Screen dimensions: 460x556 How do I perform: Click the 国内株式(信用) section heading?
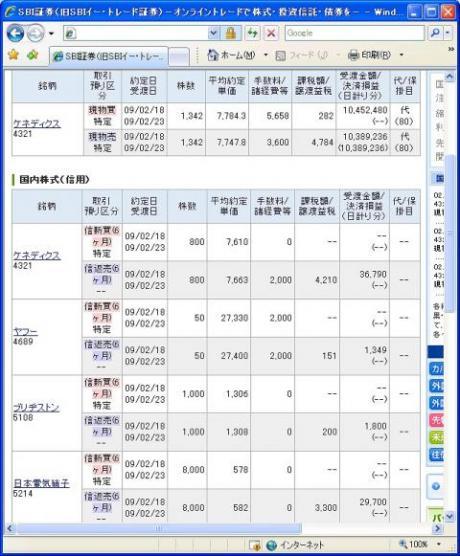pos(54,179)
